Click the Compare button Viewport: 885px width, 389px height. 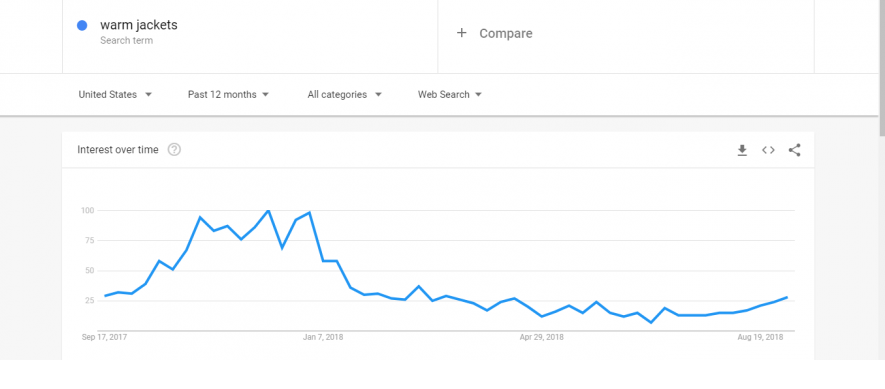click(494, 33)
